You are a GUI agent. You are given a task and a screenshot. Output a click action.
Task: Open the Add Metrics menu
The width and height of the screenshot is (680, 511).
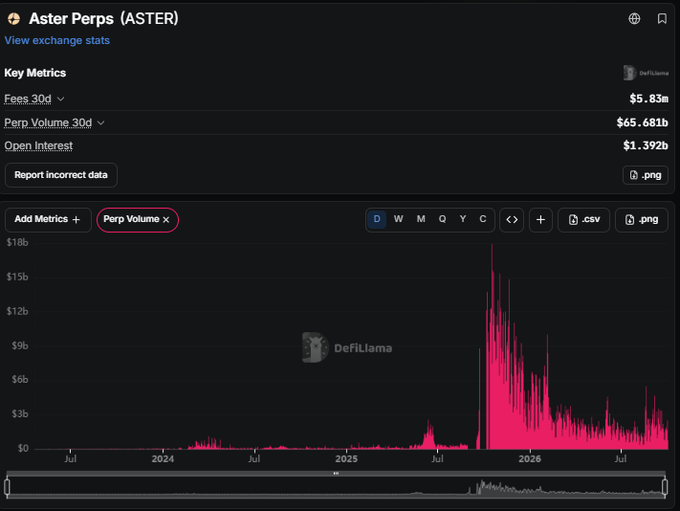pyautogui.click(x=48, y=219)
